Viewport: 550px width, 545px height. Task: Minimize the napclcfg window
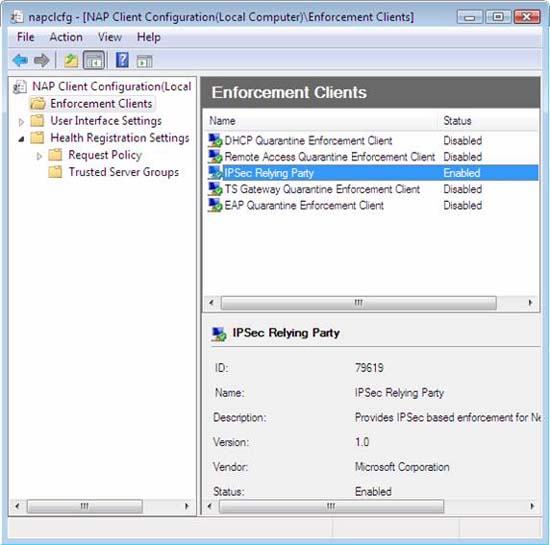[469, 17]
